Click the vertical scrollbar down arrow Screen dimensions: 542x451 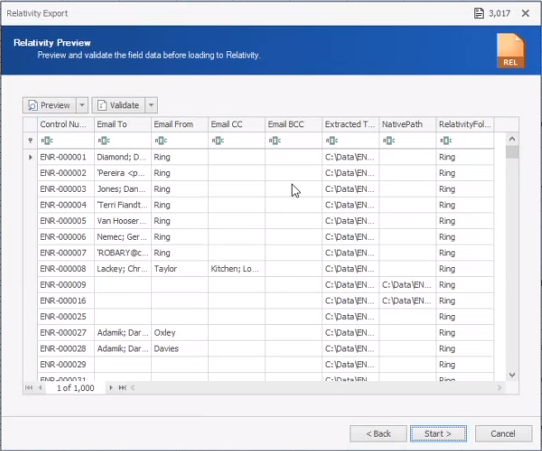point(512,375)
